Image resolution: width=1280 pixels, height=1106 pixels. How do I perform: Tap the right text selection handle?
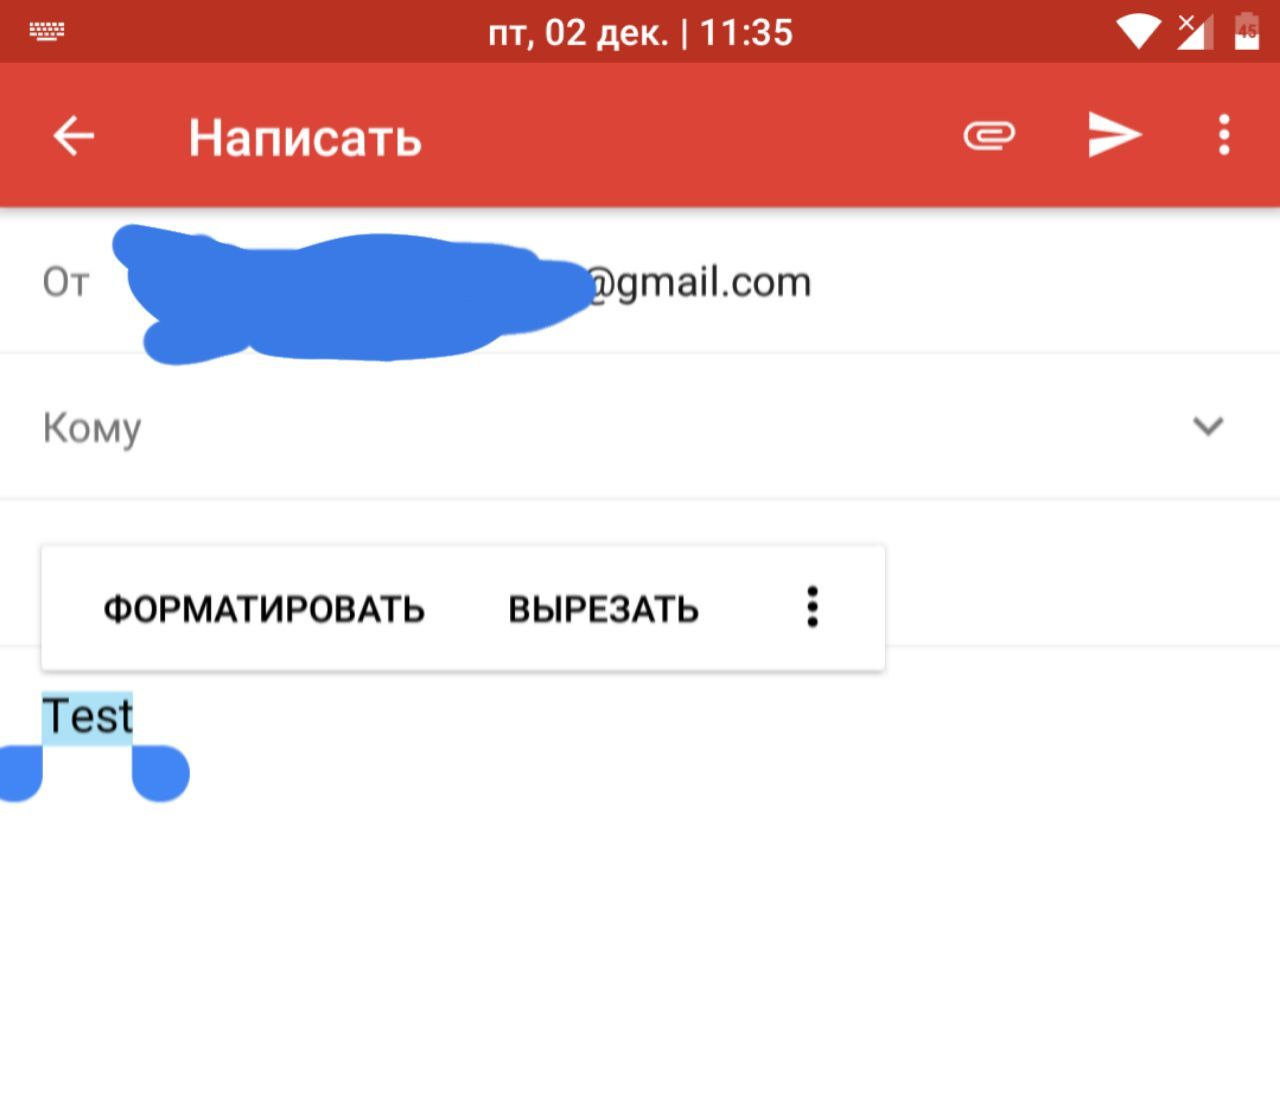161,773
